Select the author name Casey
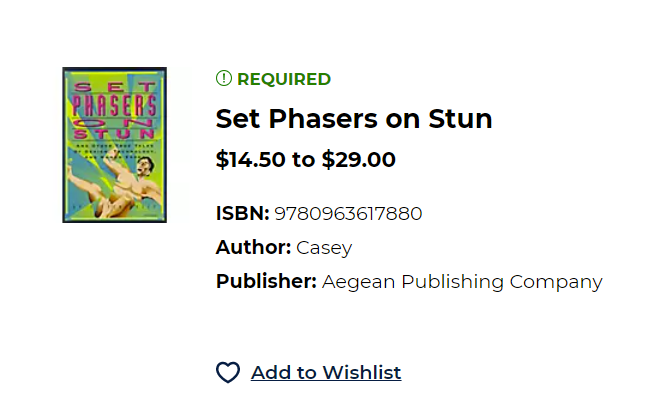668x418 pixels. tap(324, 247)
